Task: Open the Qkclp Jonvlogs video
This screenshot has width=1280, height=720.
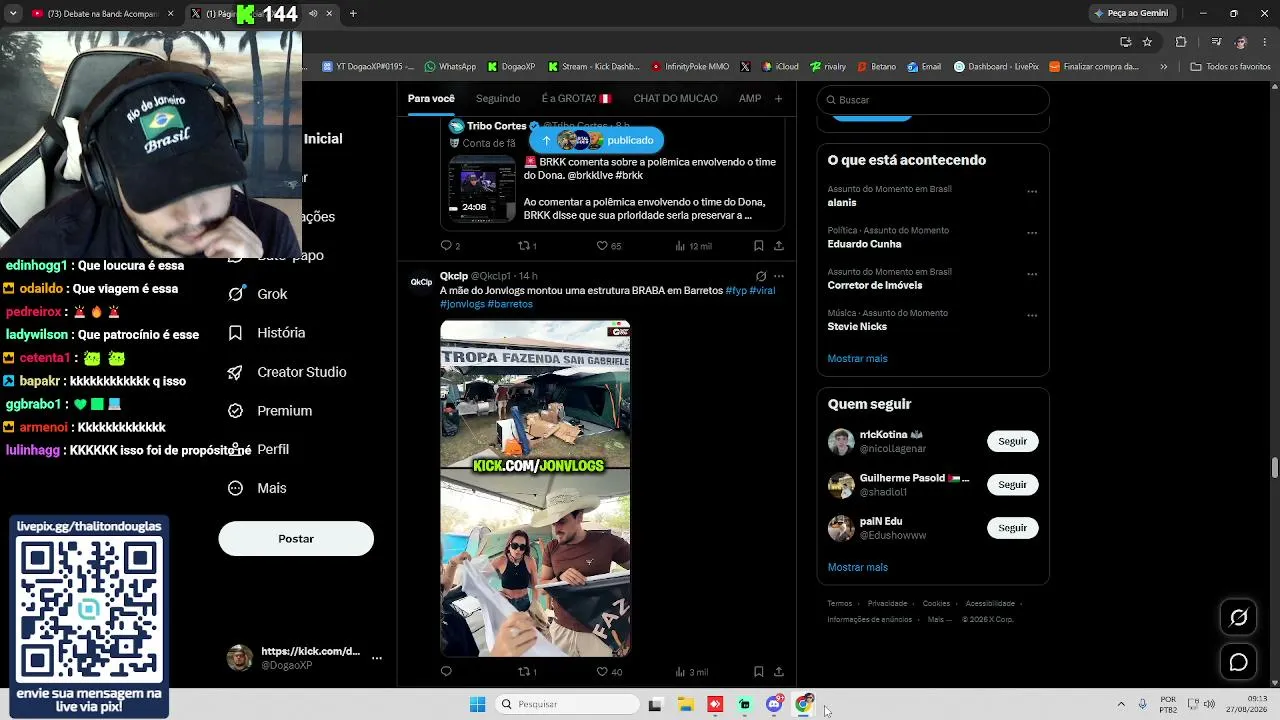Action: click(x=535, y=488)
